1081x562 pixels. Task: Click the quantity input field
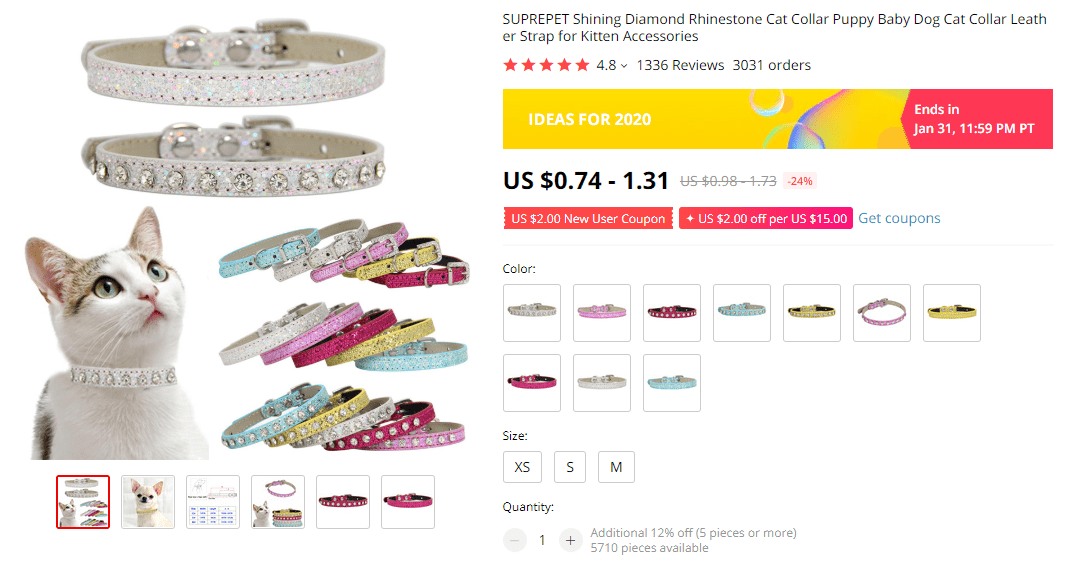click(x=543, y=540)
